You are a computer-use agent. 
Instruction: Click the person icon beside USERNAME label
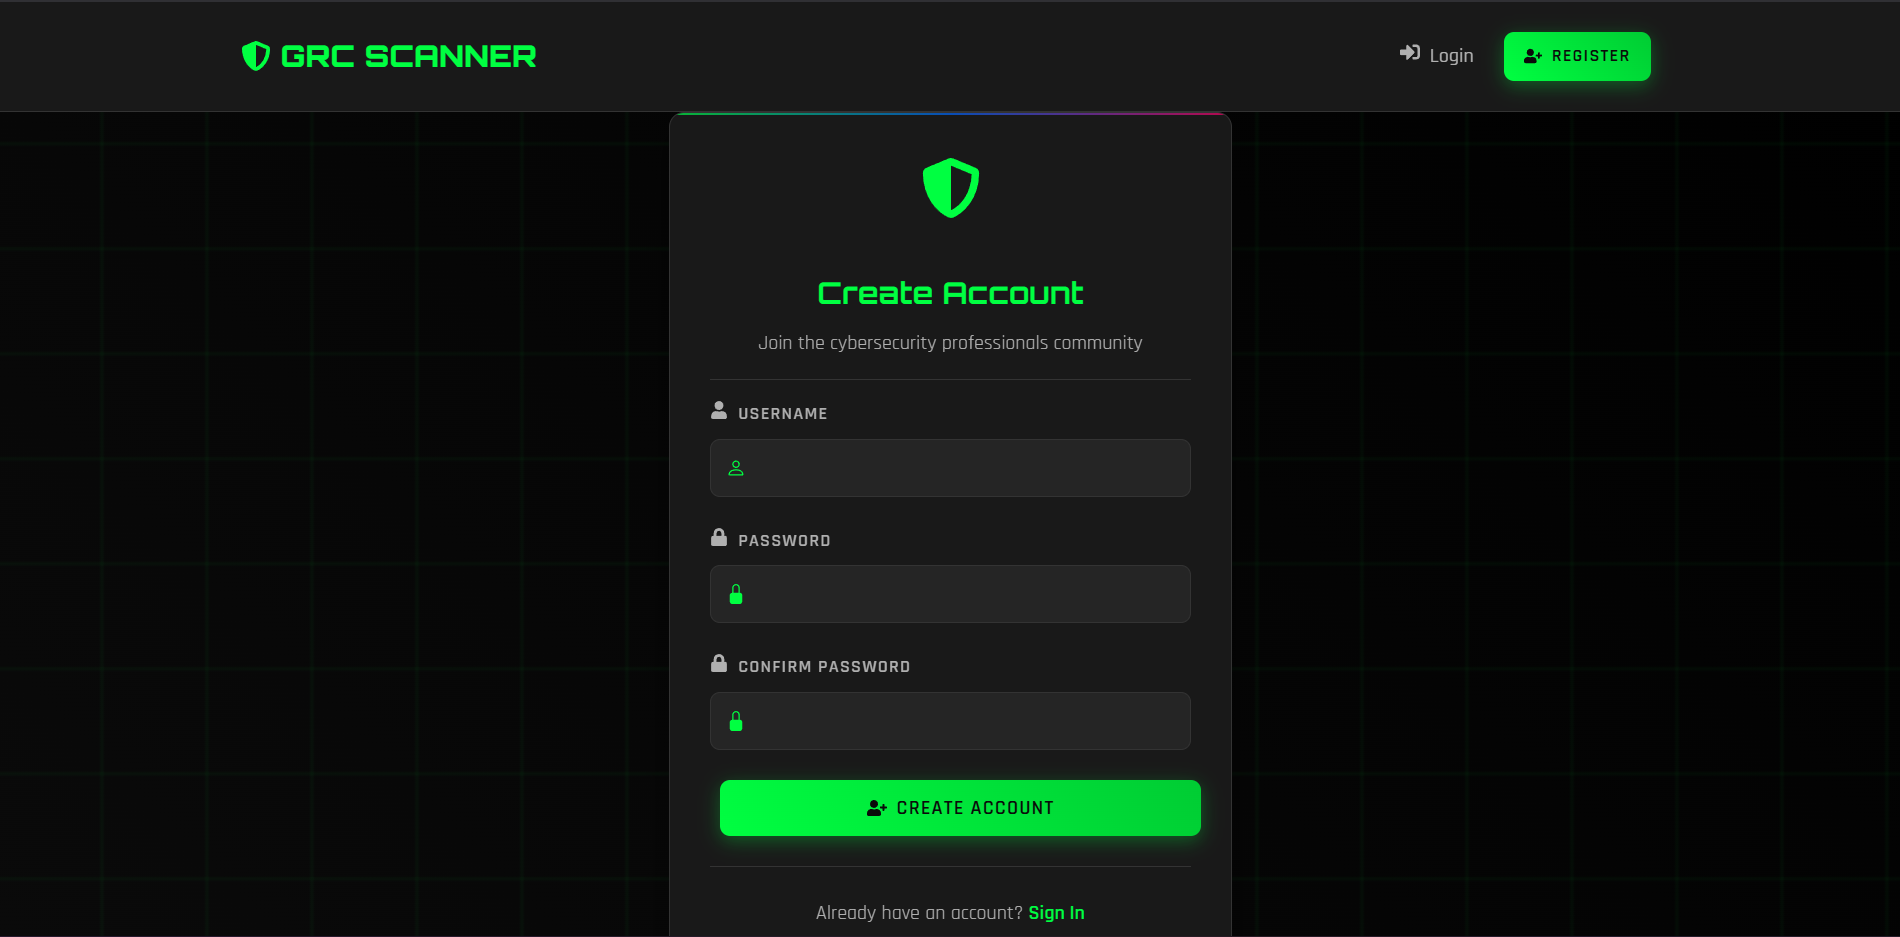click(719, 410)
